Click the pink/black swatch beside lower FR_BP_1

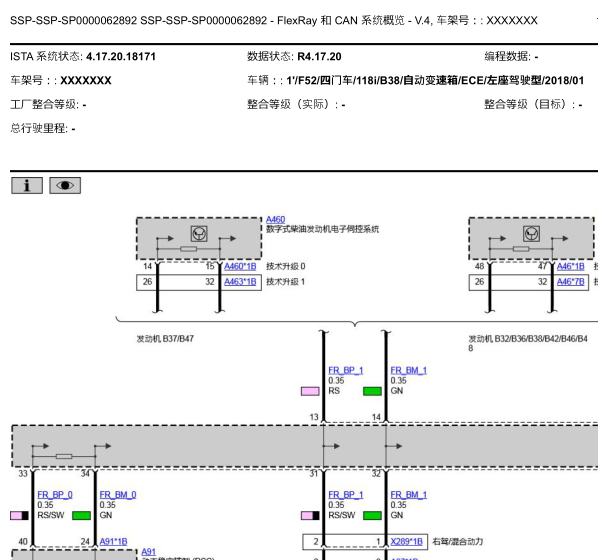click(x=310, y=516)
